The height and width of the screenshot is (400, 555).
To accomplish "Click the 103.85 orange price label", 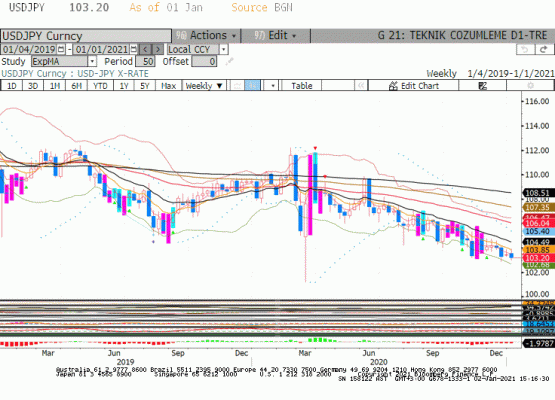I will click(538, 250).
